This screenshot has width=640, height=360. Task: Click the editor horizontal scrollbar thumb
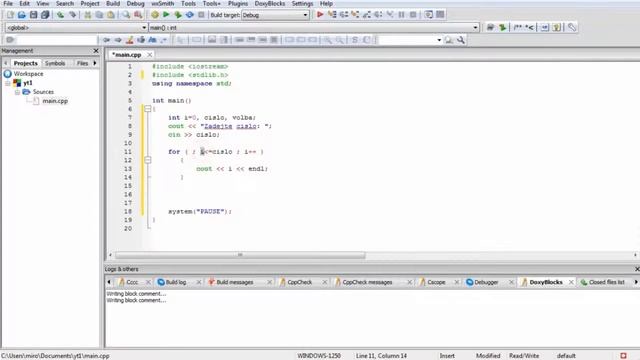click(240, 255)
